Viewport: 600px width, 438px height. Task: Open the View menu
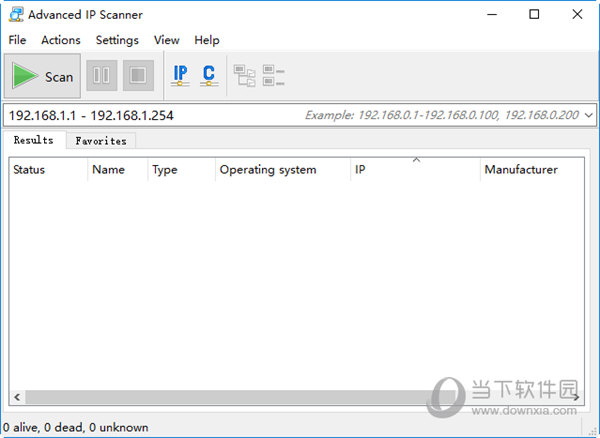pyautogui.click(x=166, y=40)
